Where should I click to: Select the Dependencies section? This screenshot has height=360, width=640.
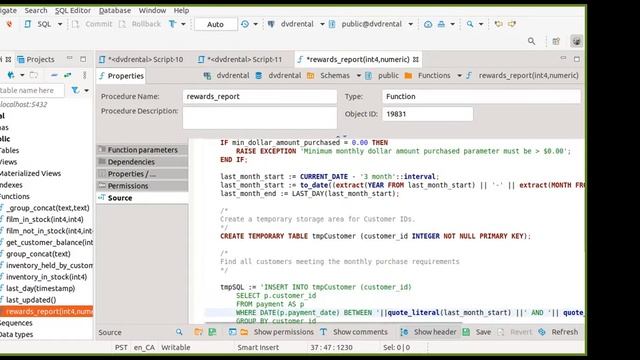[142, 162]
